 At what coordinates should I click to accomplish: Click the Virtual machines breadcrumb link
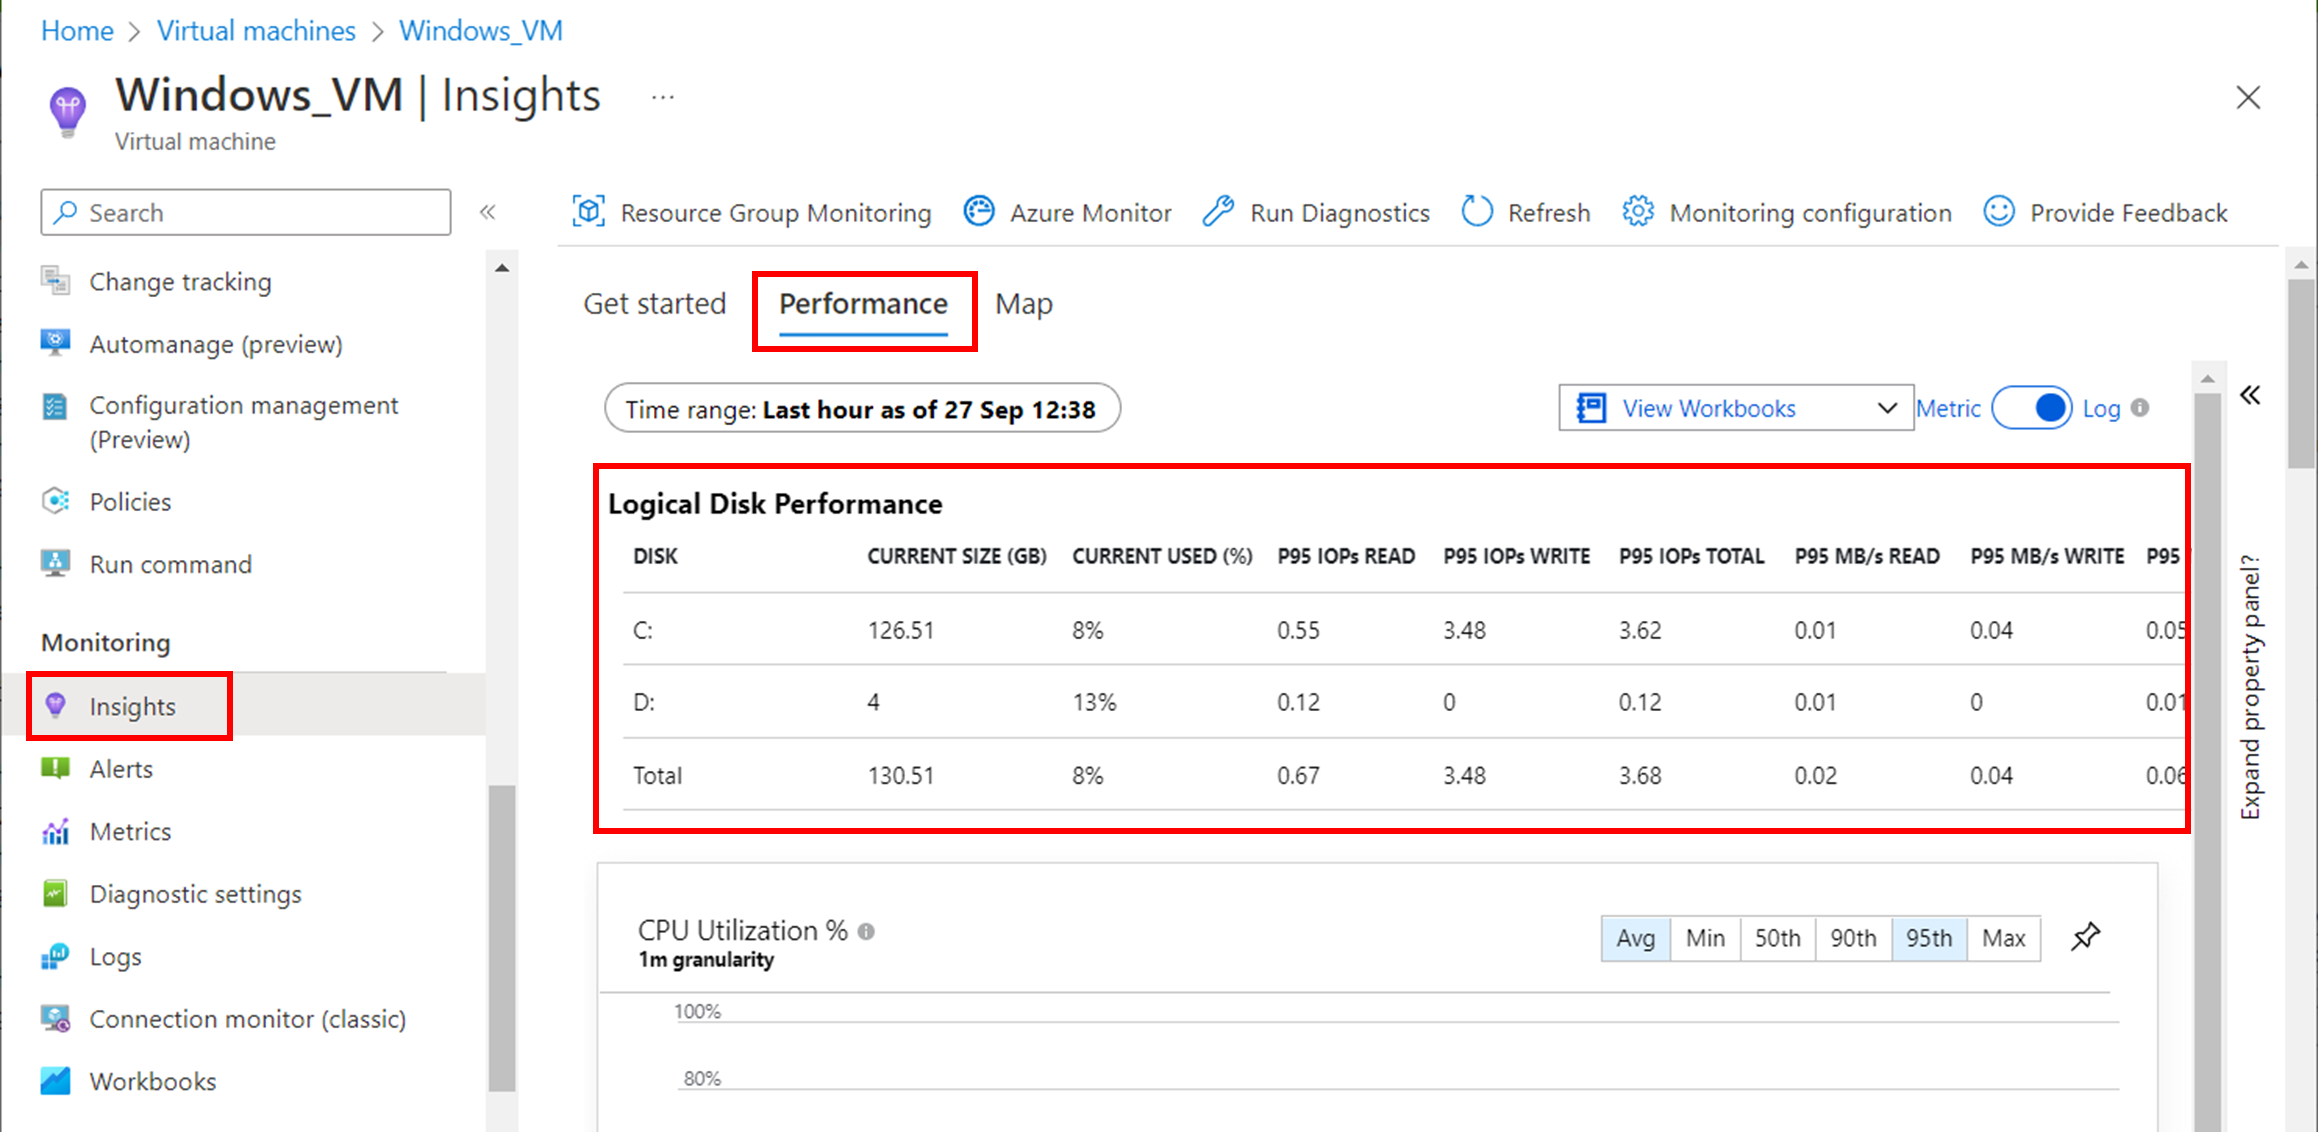256,31
